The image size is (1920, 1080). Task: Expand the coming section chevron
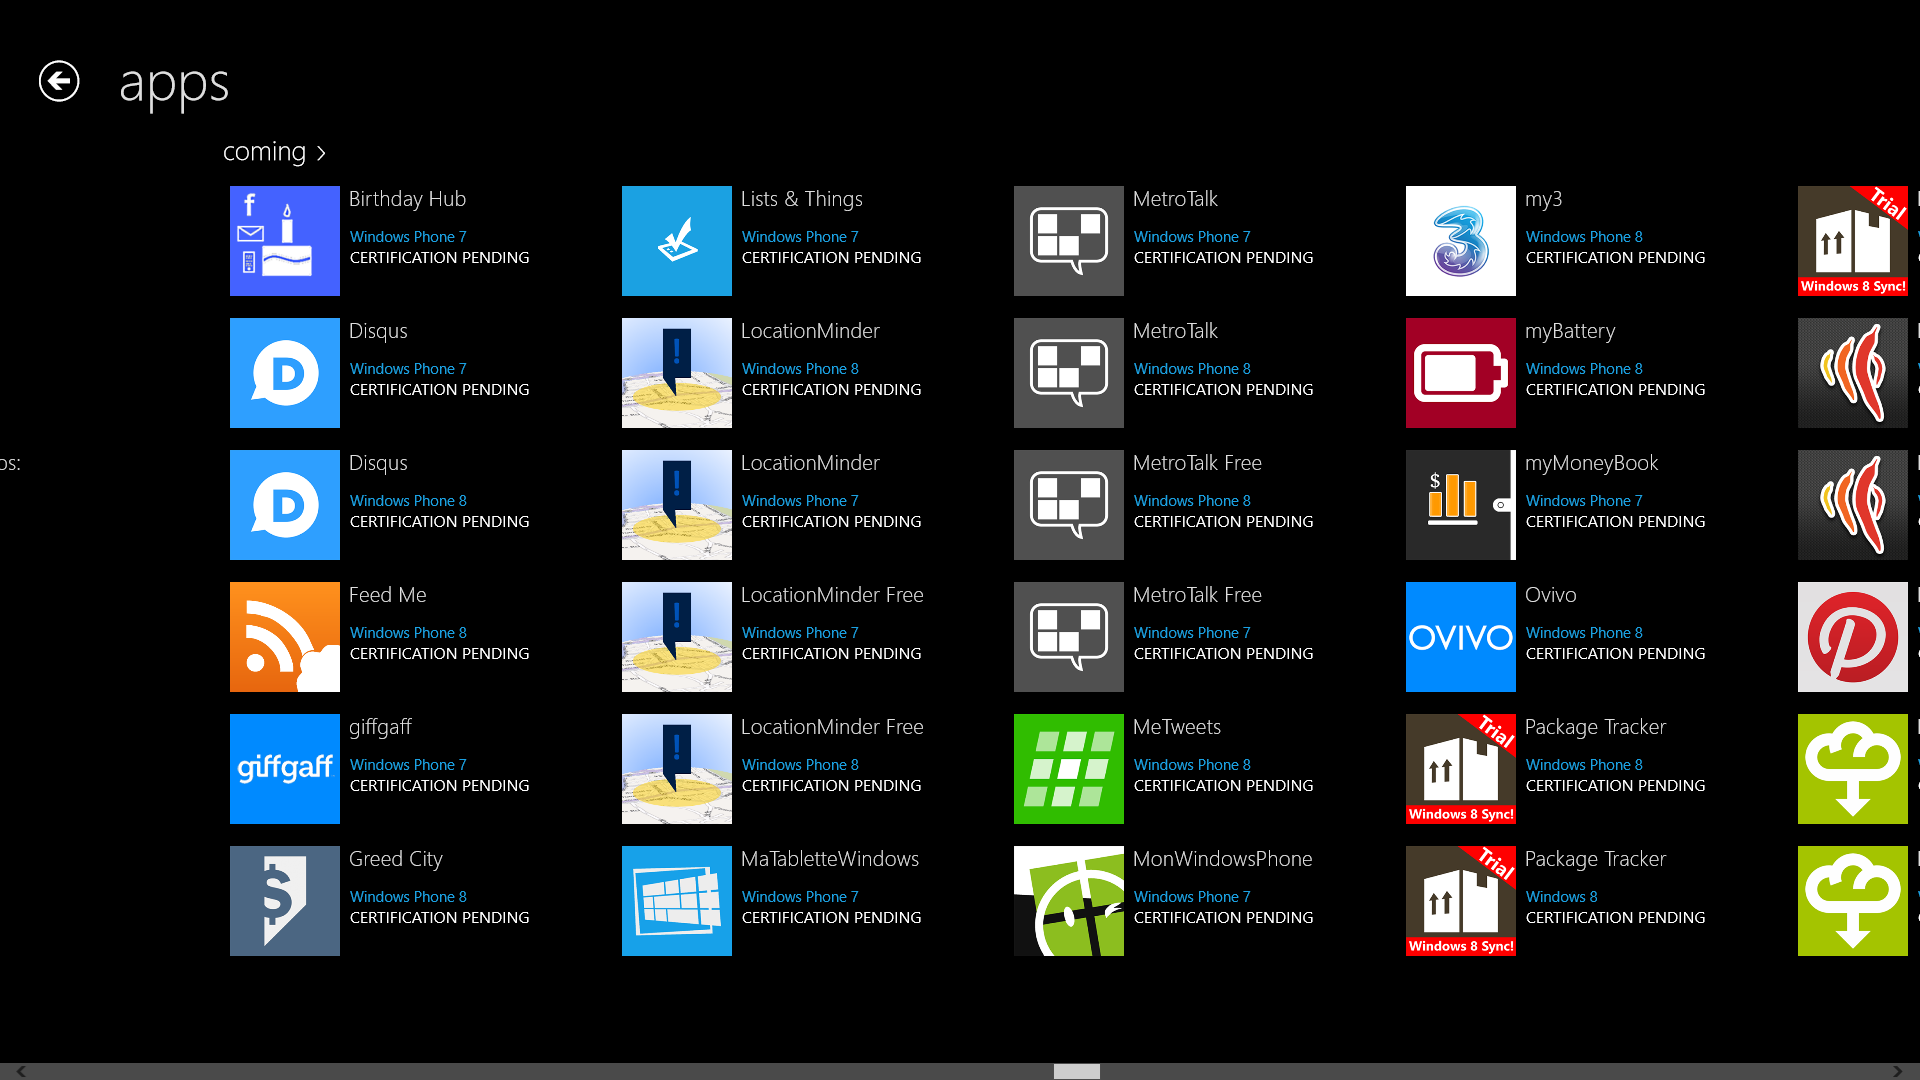[321, 153]
